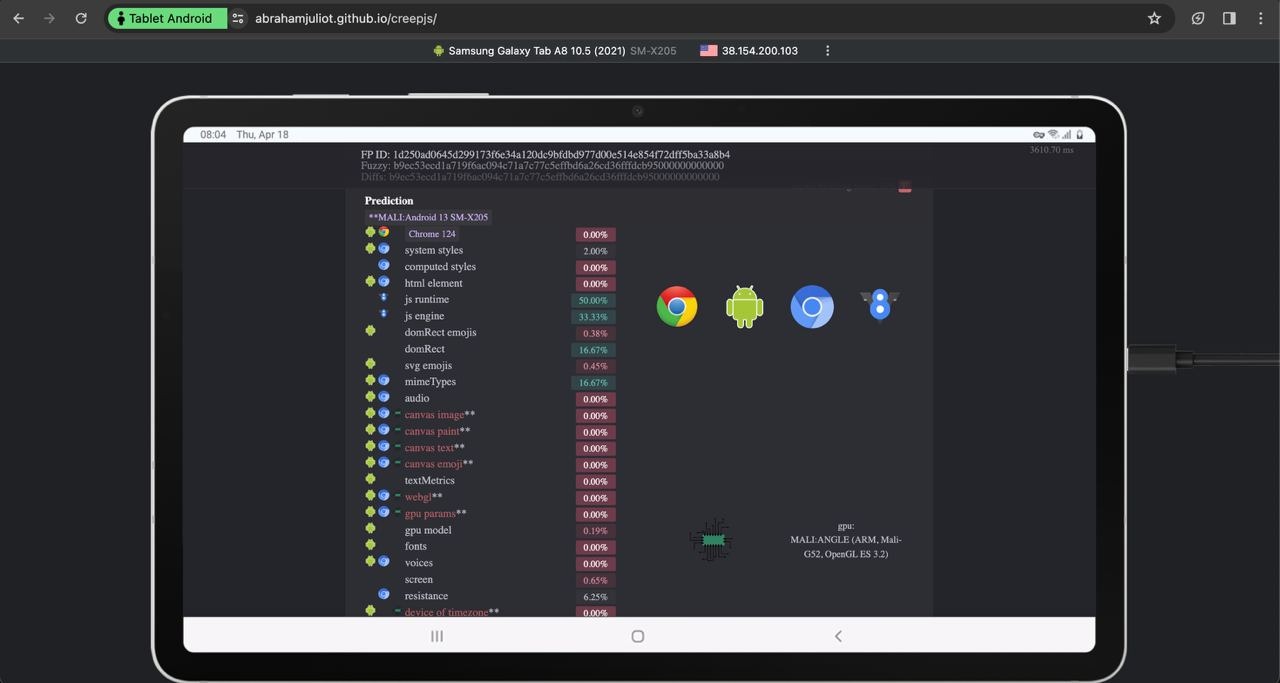Click the view site information icon

pyautogui.click(x=237, y=18)
